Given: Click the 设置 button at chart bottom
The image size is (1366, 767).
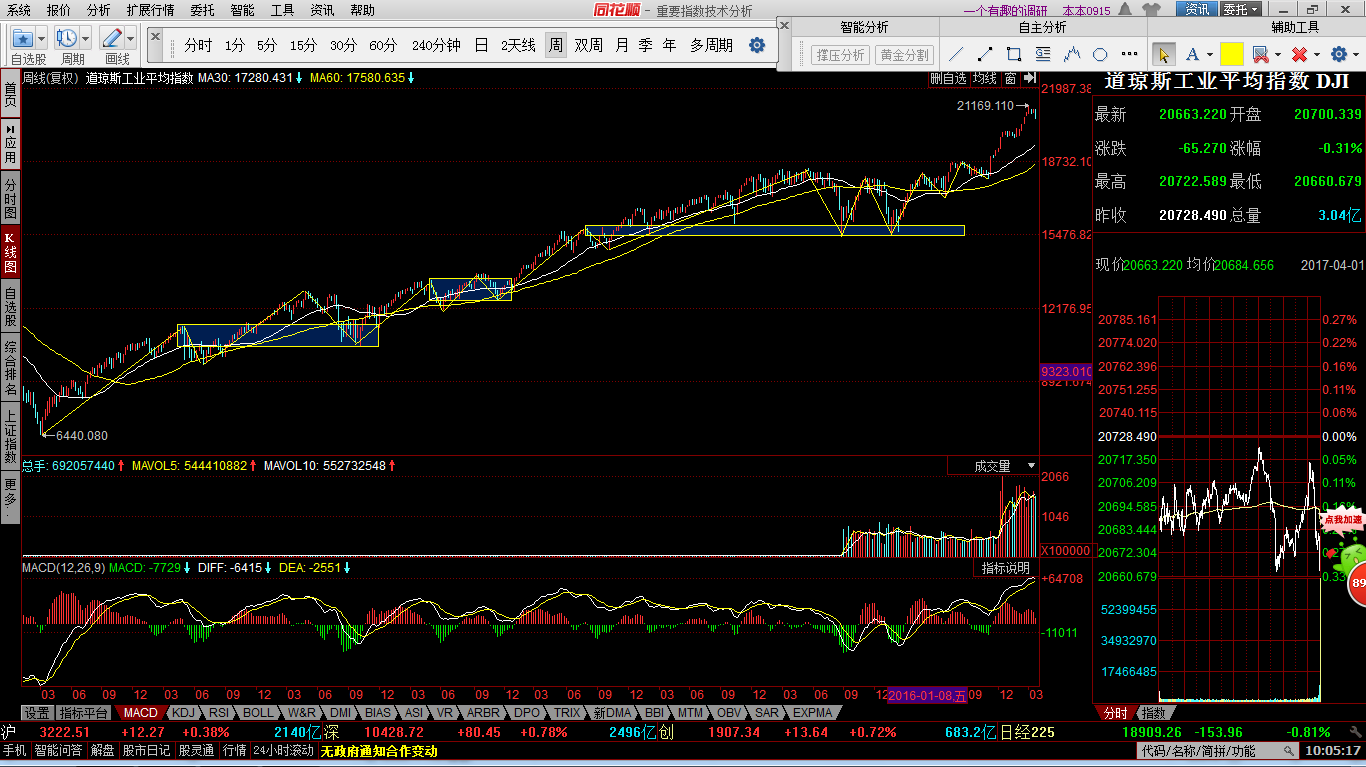Looking at the screenshot, I should click(38, 713).
